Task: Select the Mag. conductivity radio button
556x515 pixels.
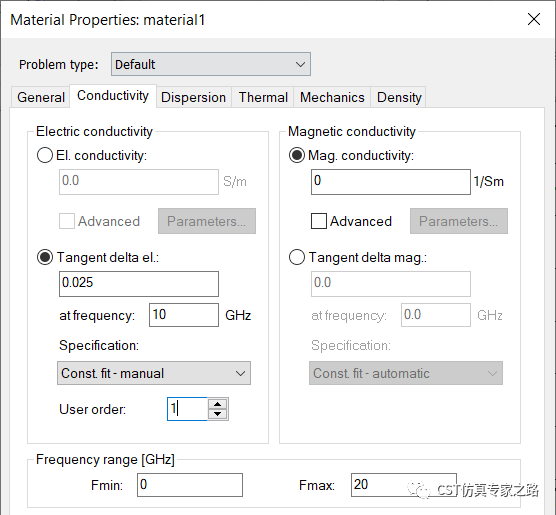Action: click(x=297, y=155)
